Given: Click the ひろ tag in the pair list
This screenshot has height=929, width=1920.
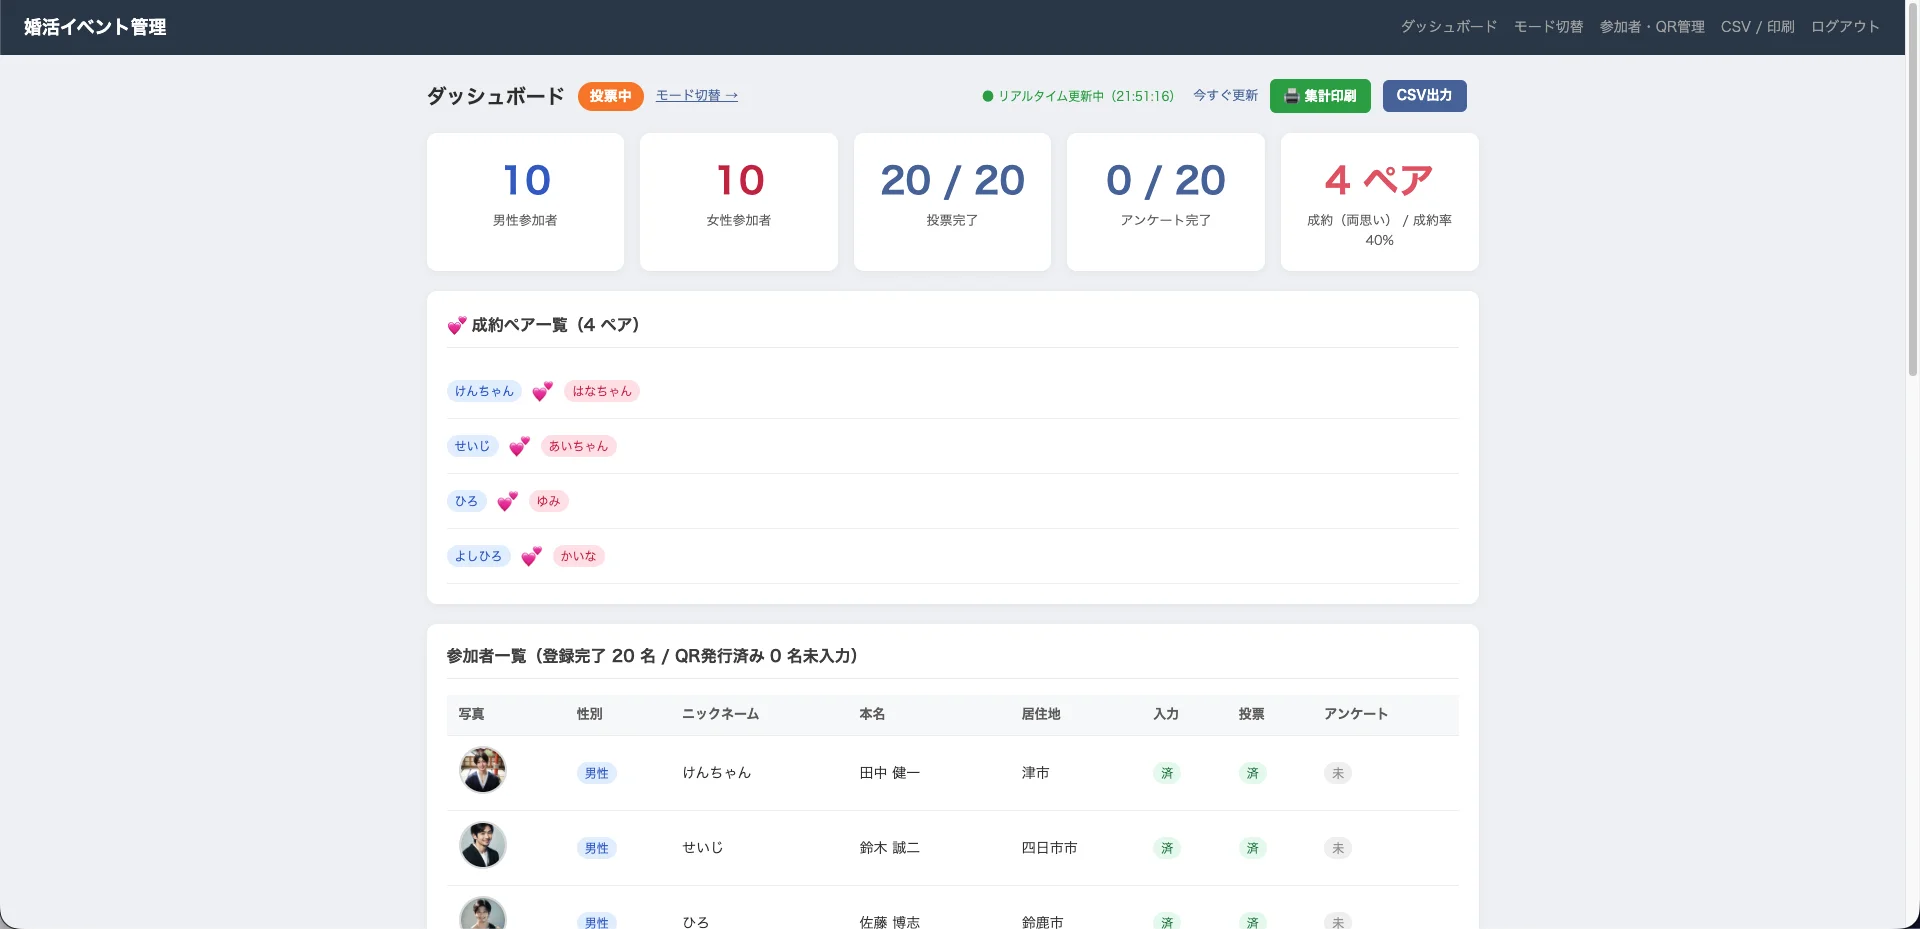Looking at the screenshot, I should pyautogui.click(x=466, y=501).
